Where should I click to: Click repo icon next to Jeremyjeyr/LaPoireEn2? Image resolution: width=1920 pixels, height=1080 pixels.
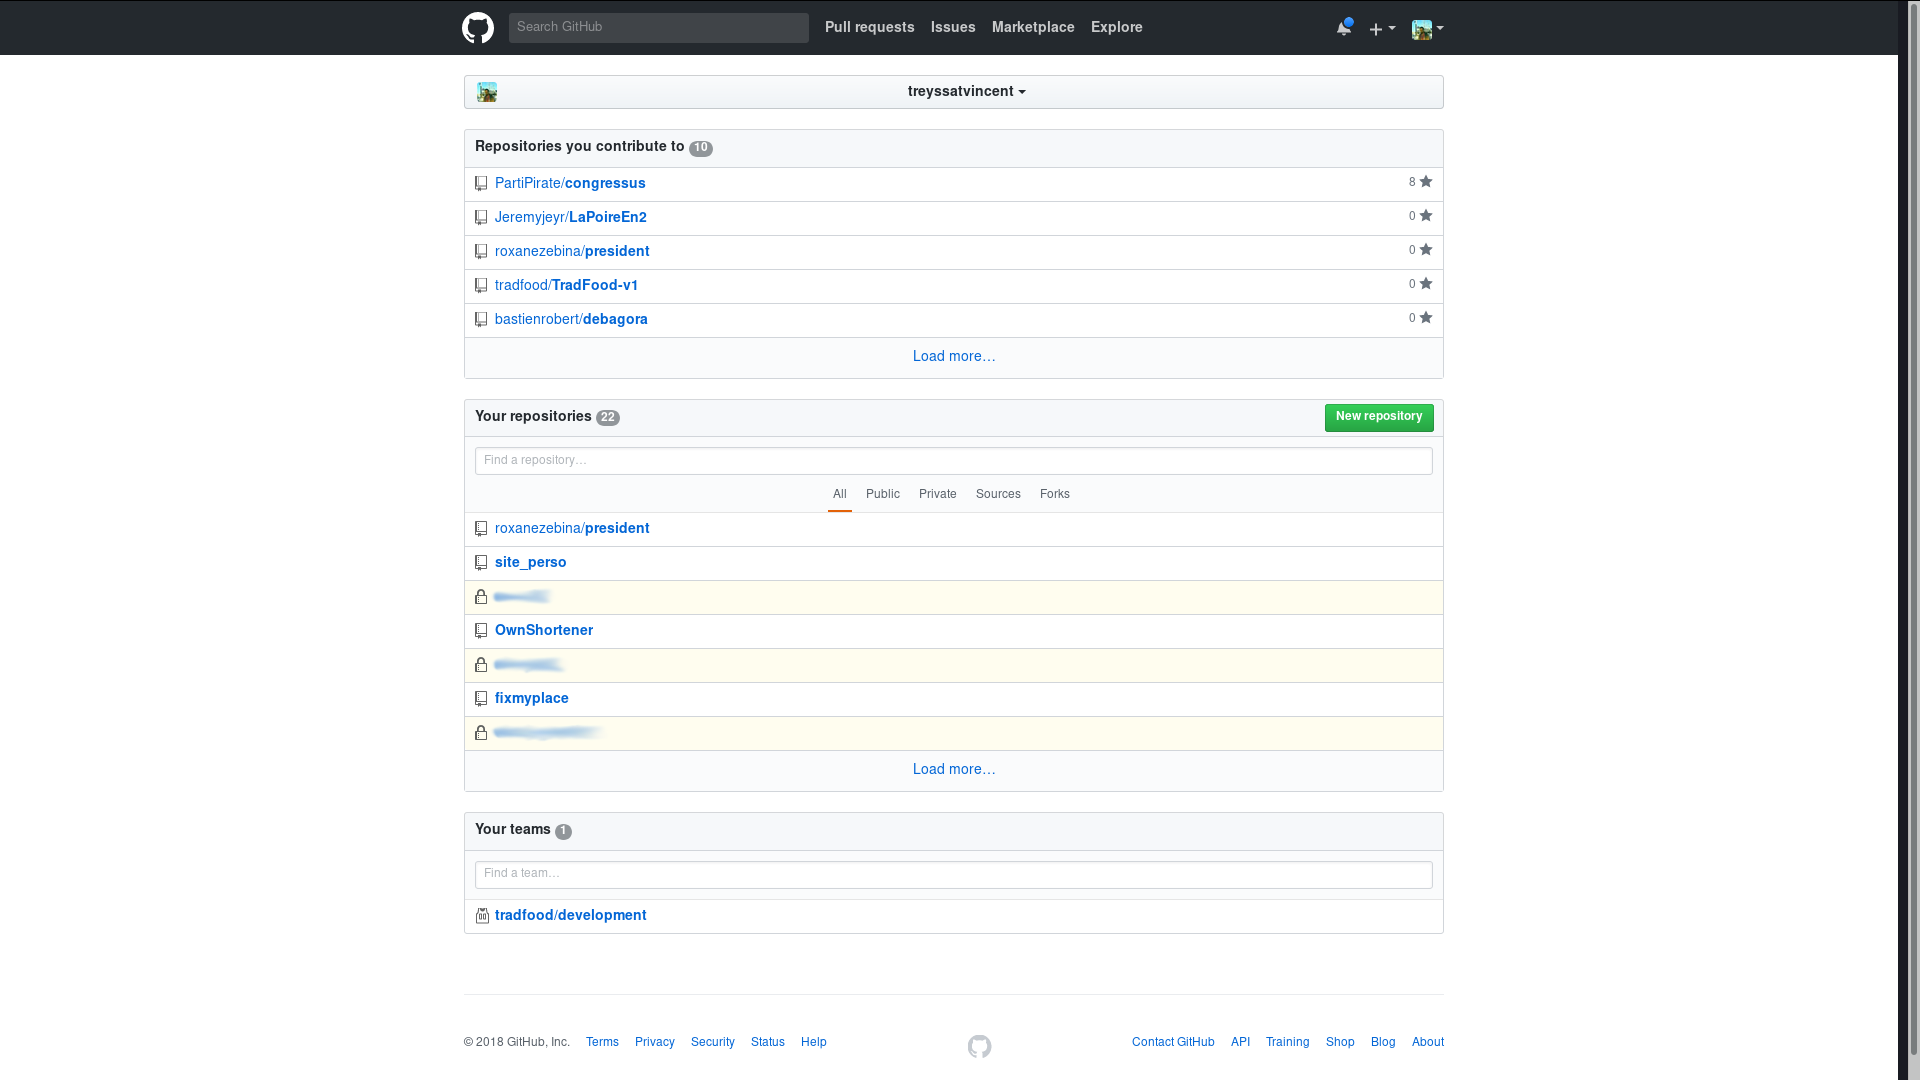[481, 218]
